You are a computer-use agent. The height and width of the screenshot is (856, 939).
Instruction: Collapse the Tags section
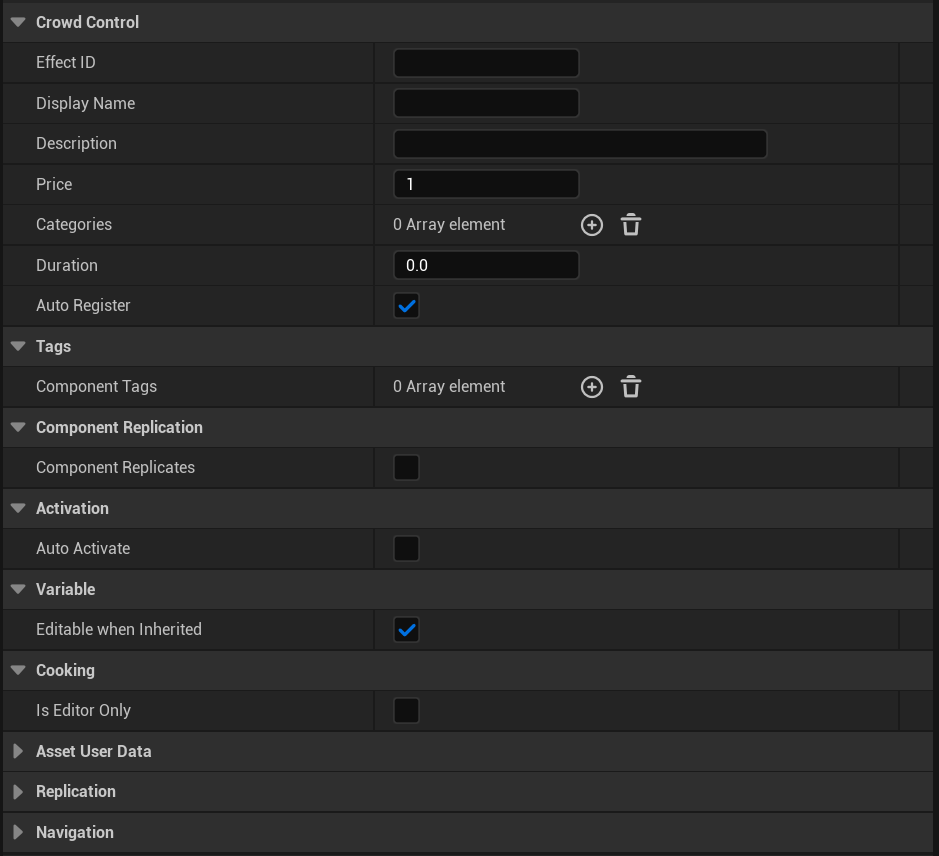point(18,346)
